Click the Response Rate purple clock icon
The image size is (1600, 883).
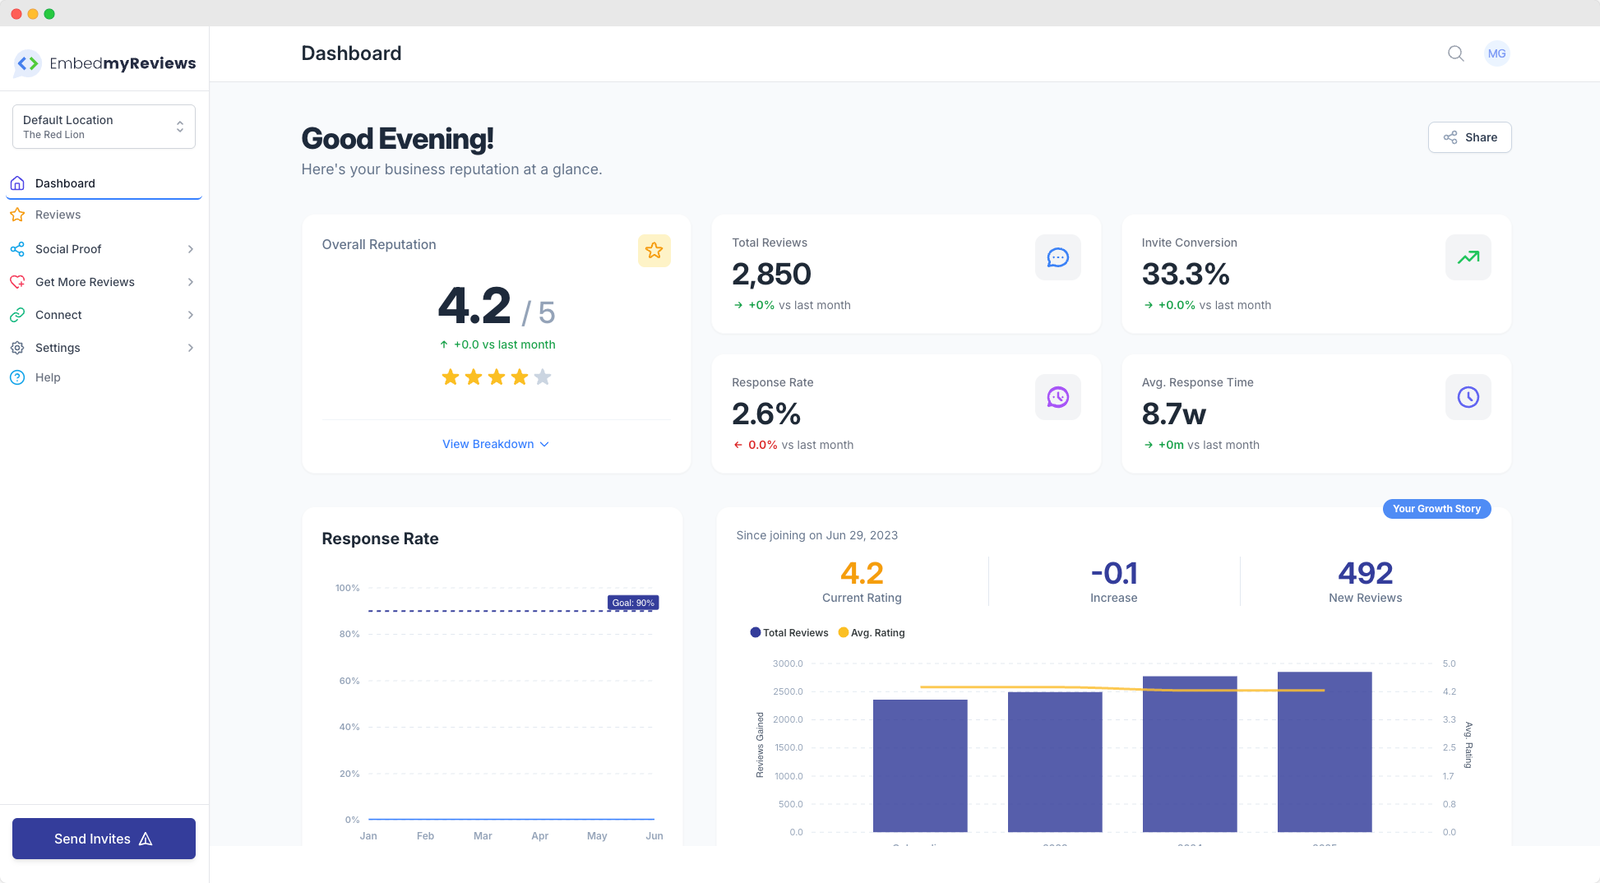(1057, 398)
